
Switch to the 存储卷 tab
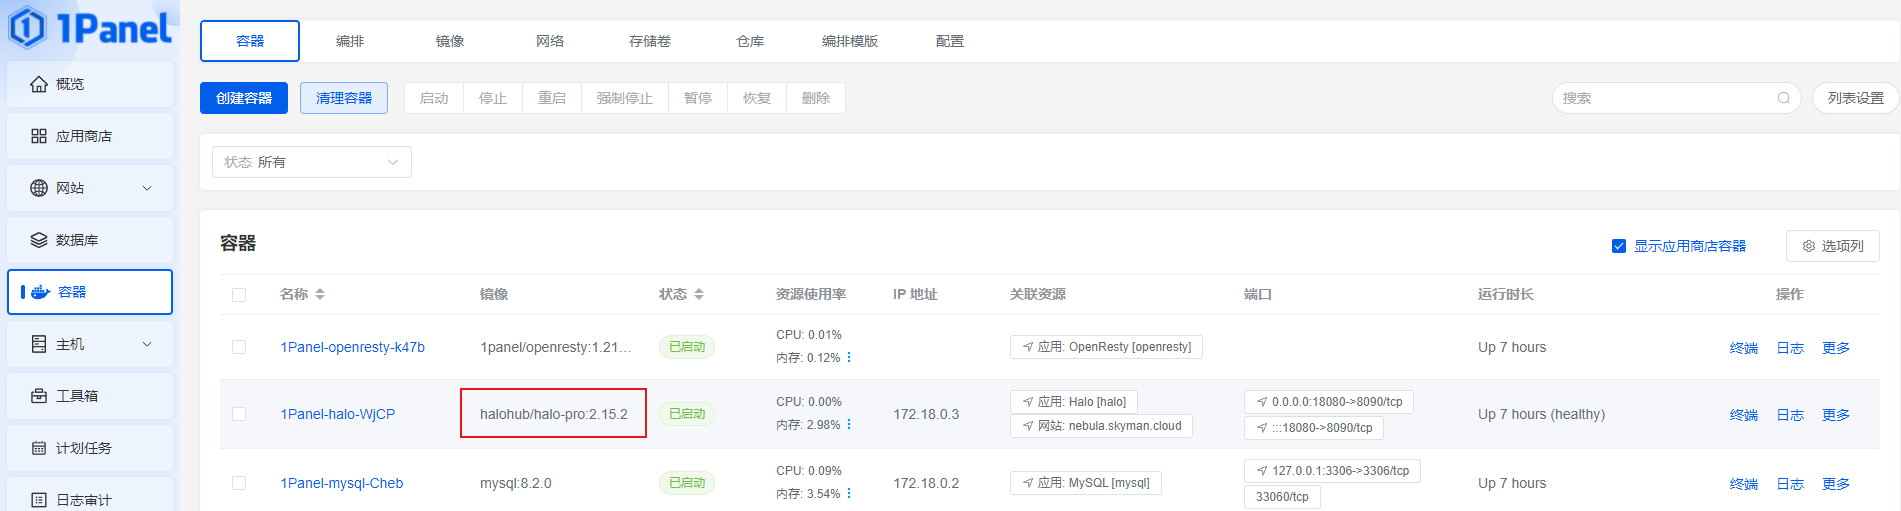(x=650, y=41)
